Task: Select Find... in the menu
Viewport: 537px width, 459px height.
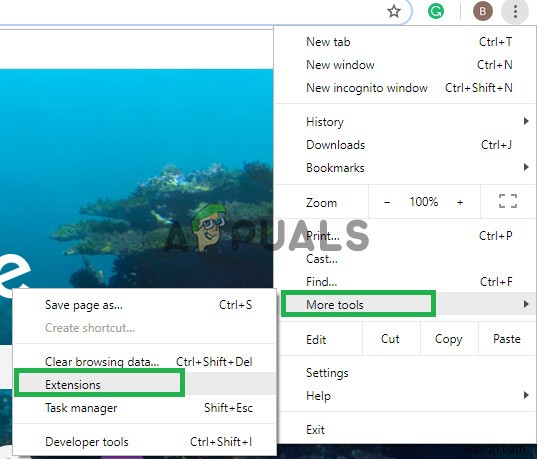Action: pos(405,282)
